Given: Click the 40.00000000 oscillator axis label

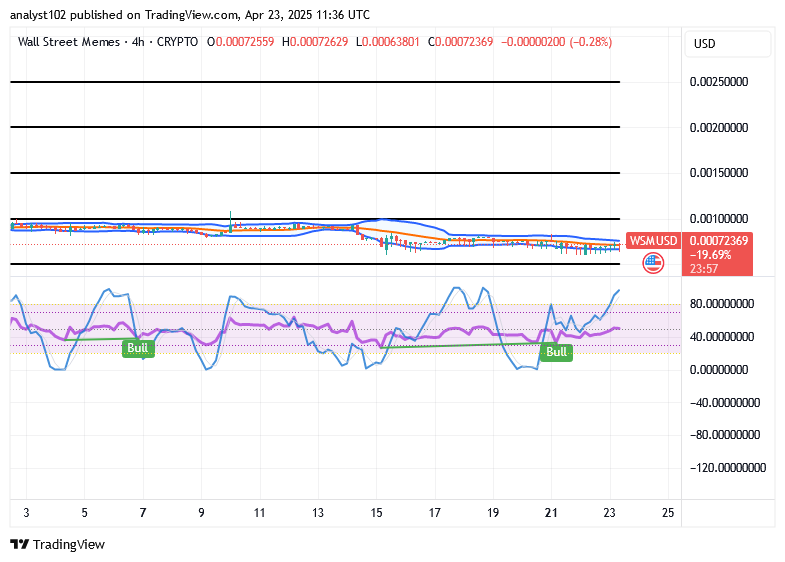Looking at the screenshot, I should click(x=721, y=337).
